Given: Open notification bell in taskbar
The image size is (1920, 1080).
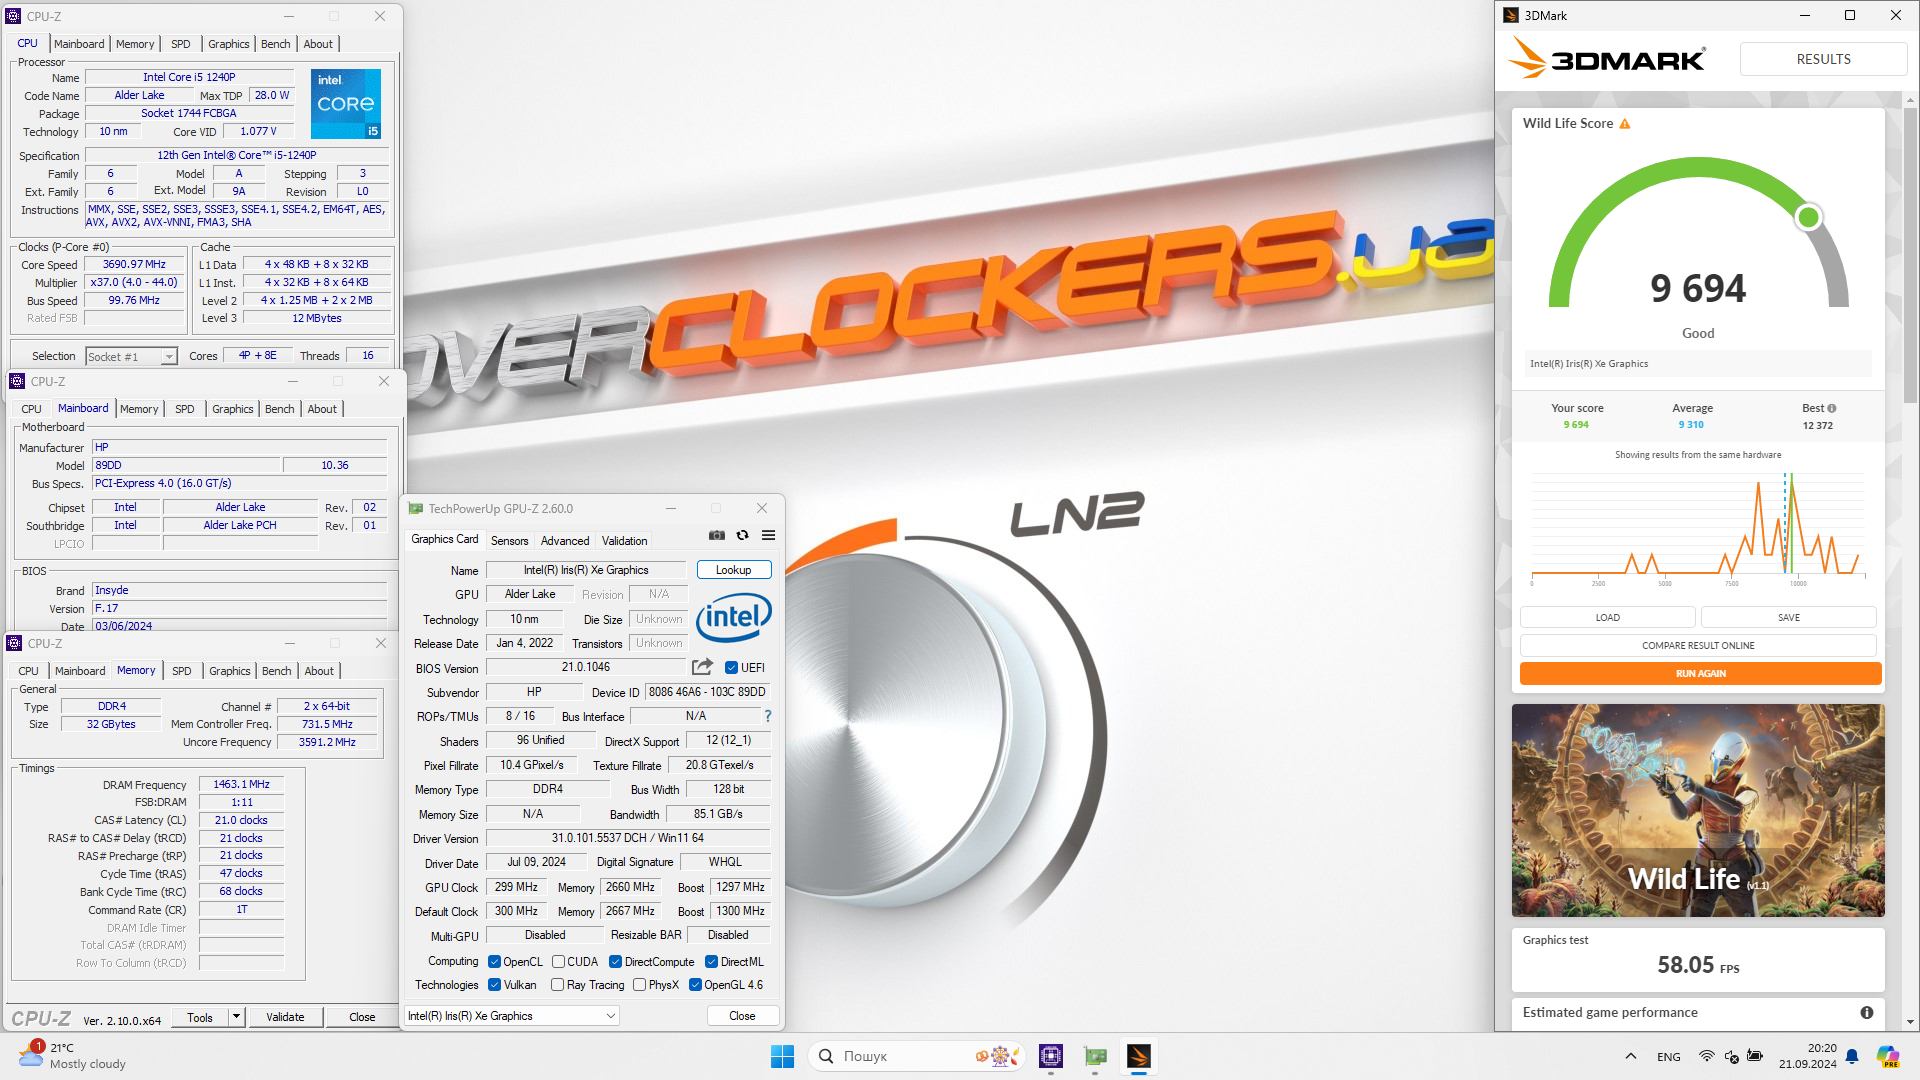Looking at the screenshot, I should tap(1852, 1056).
